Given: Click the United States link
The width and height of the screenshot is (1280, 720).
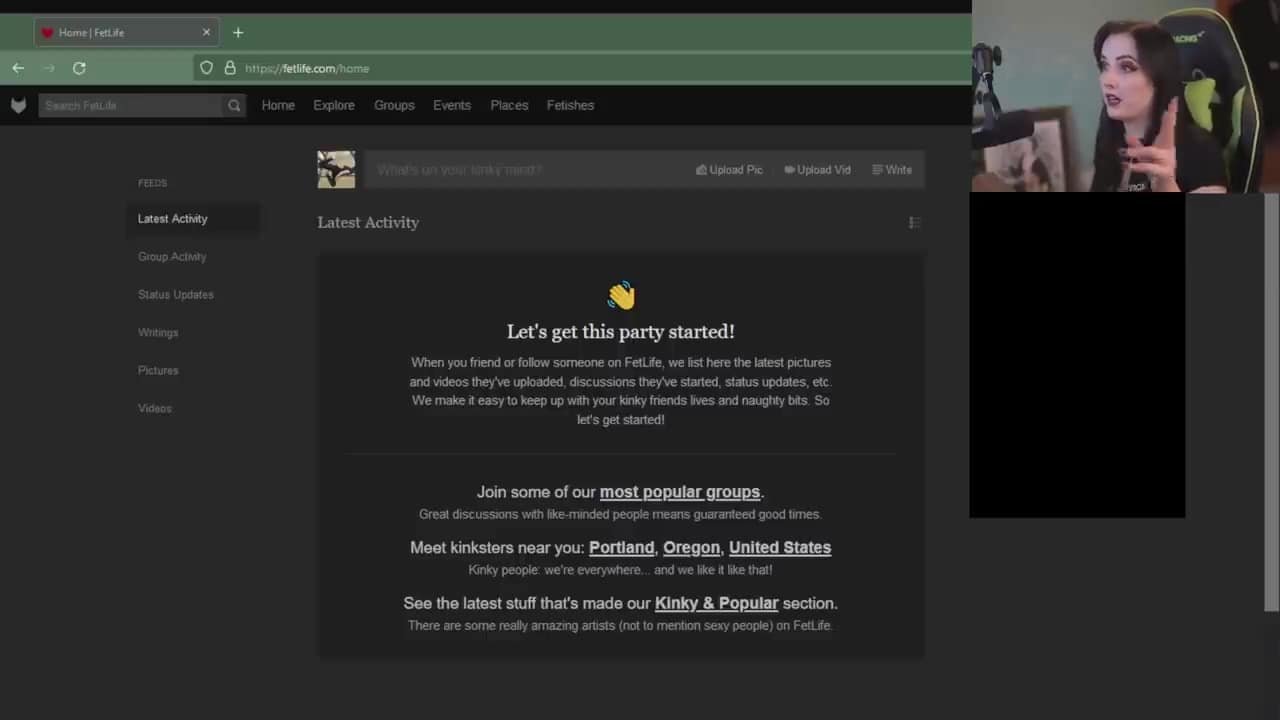Looking at the screenshot, I should click(780, 548).
